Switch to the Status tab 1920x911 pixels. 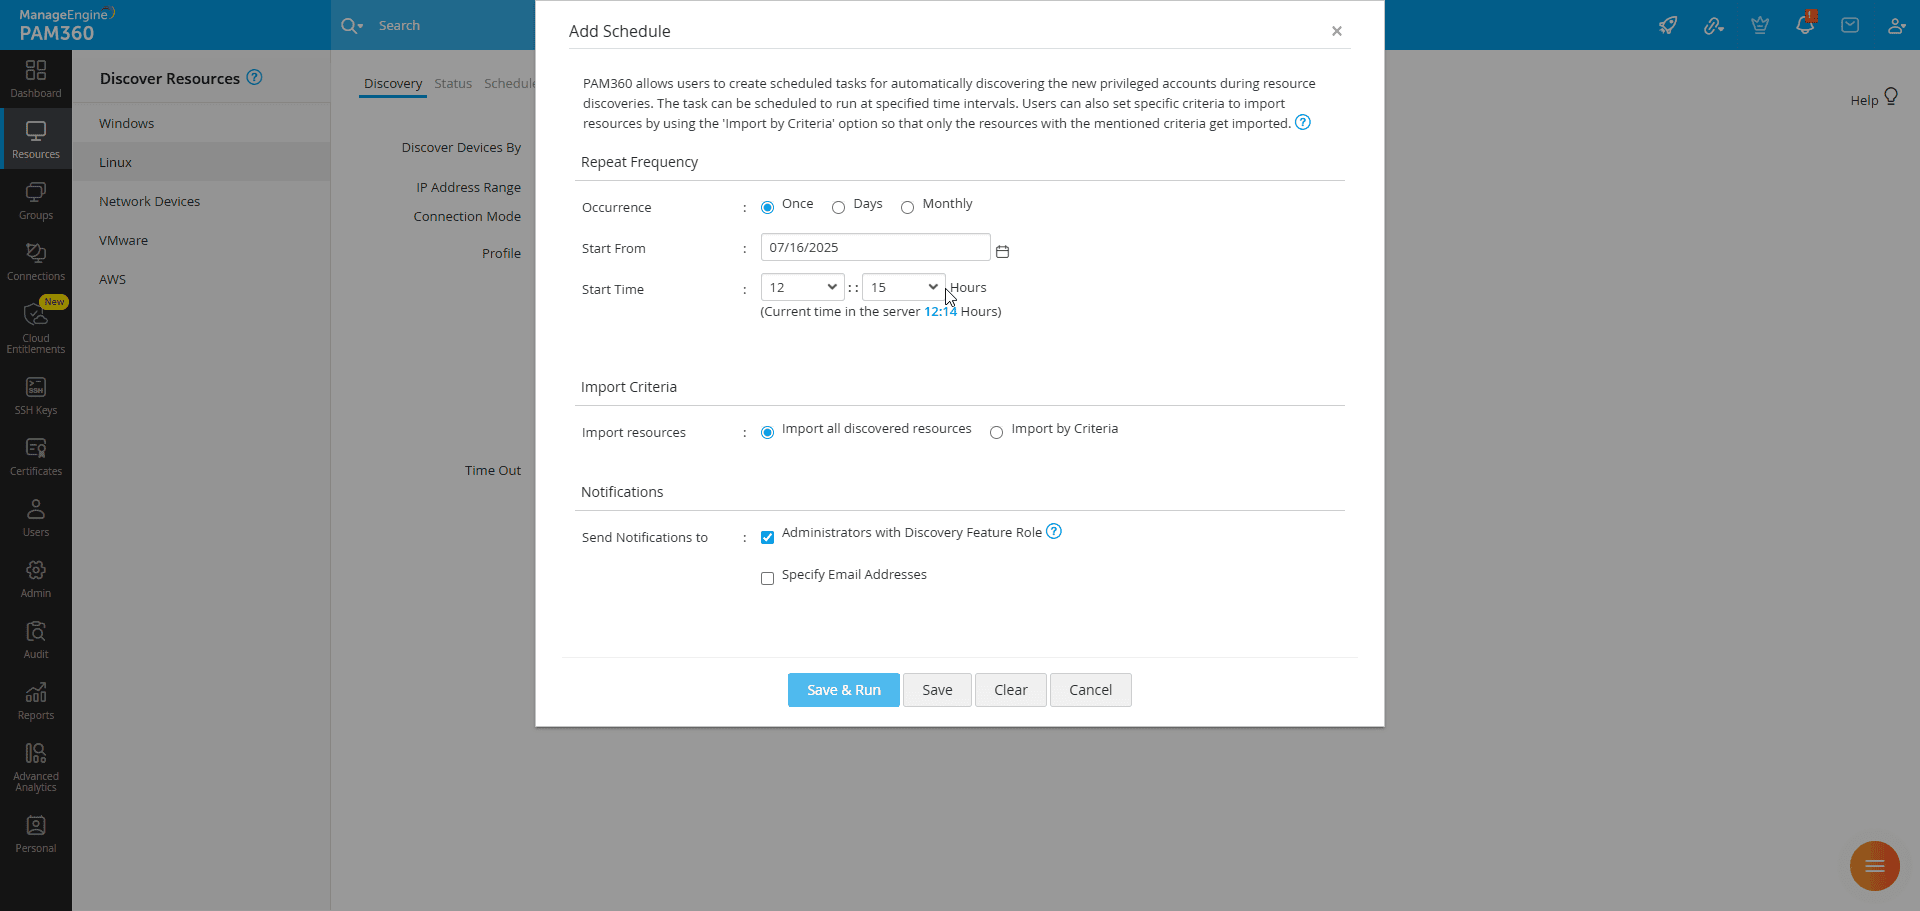click(452, 84)
